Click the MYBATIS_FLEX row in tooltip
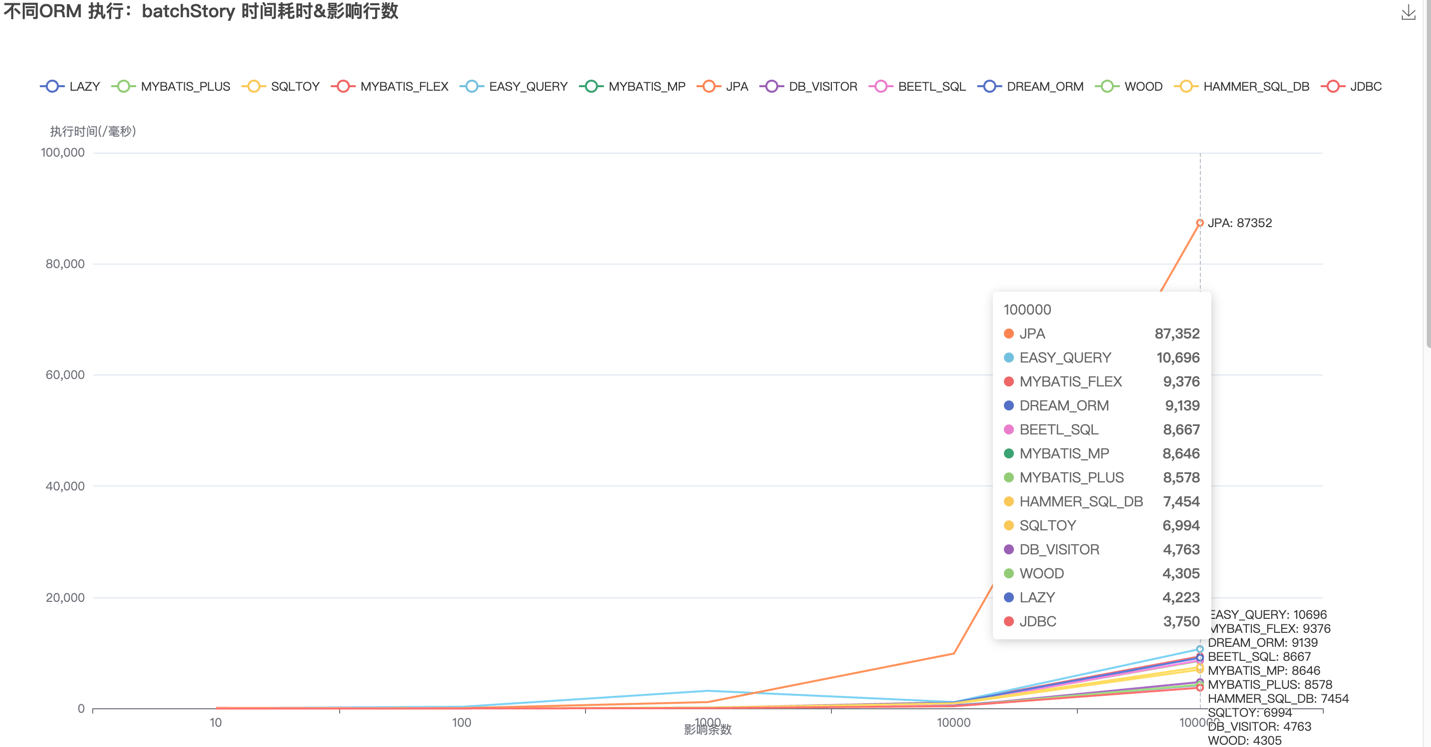This screenshot has height=747, width=1431. point(1101,382)
